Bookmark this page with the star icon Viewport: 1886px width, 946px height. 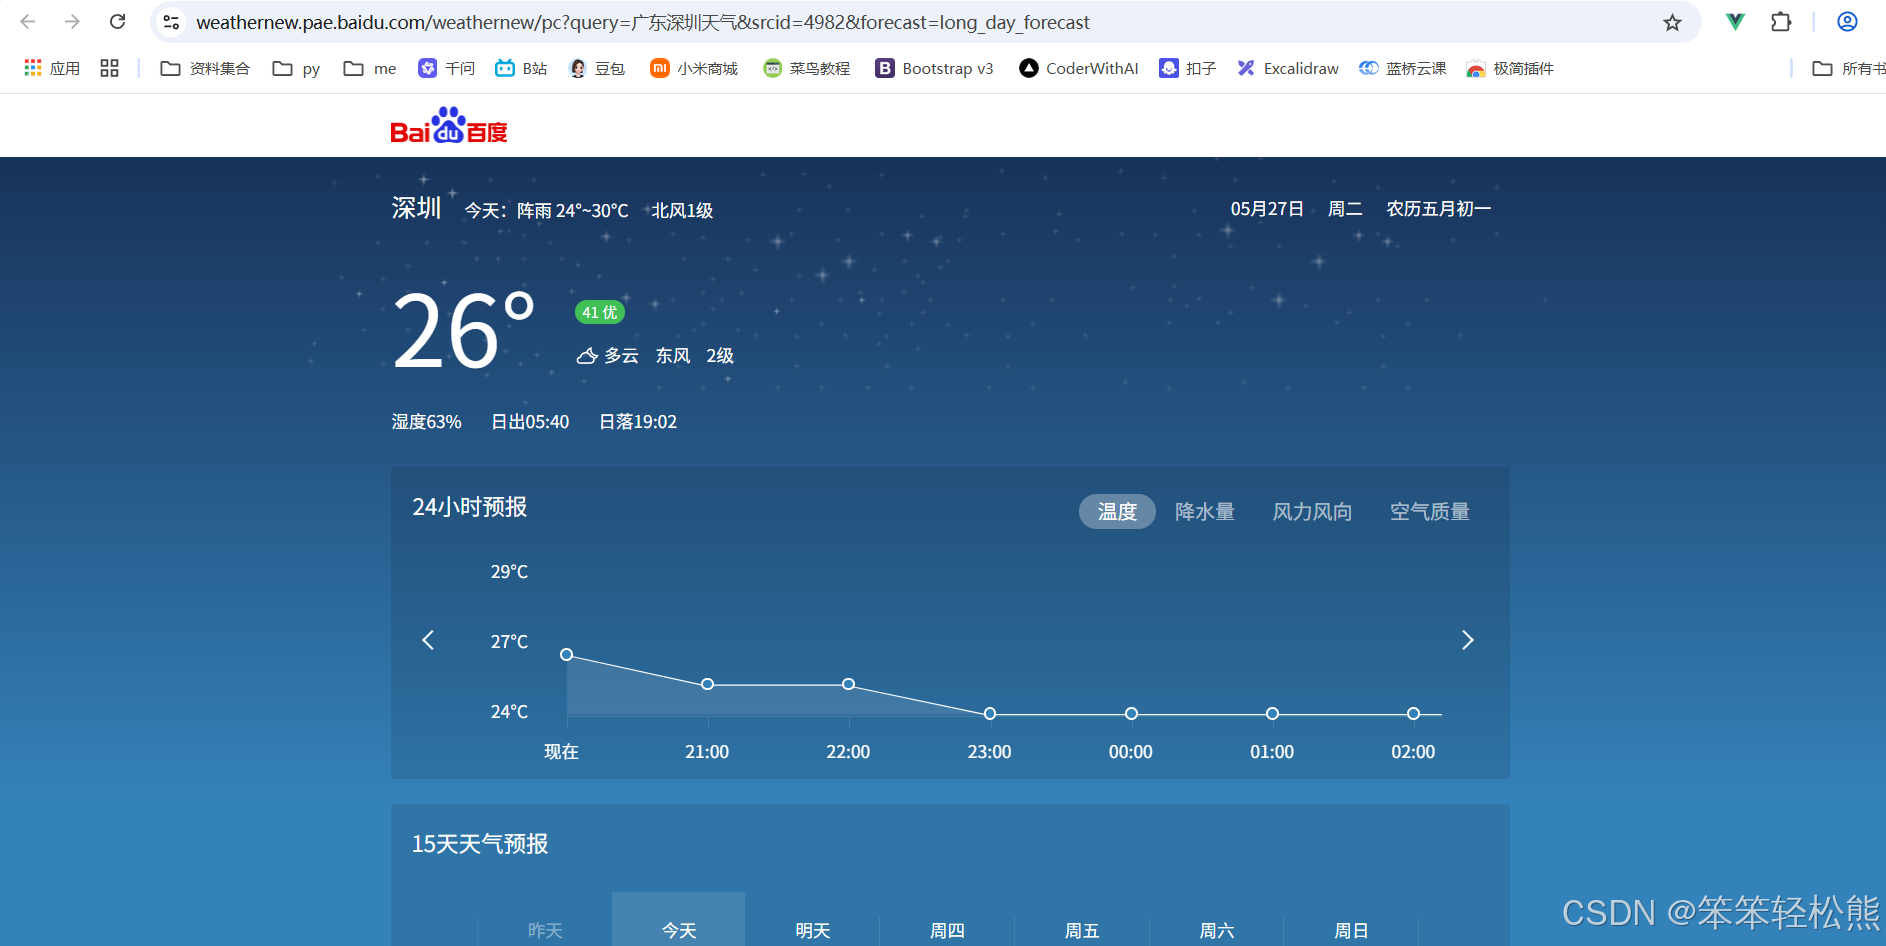1672,22
